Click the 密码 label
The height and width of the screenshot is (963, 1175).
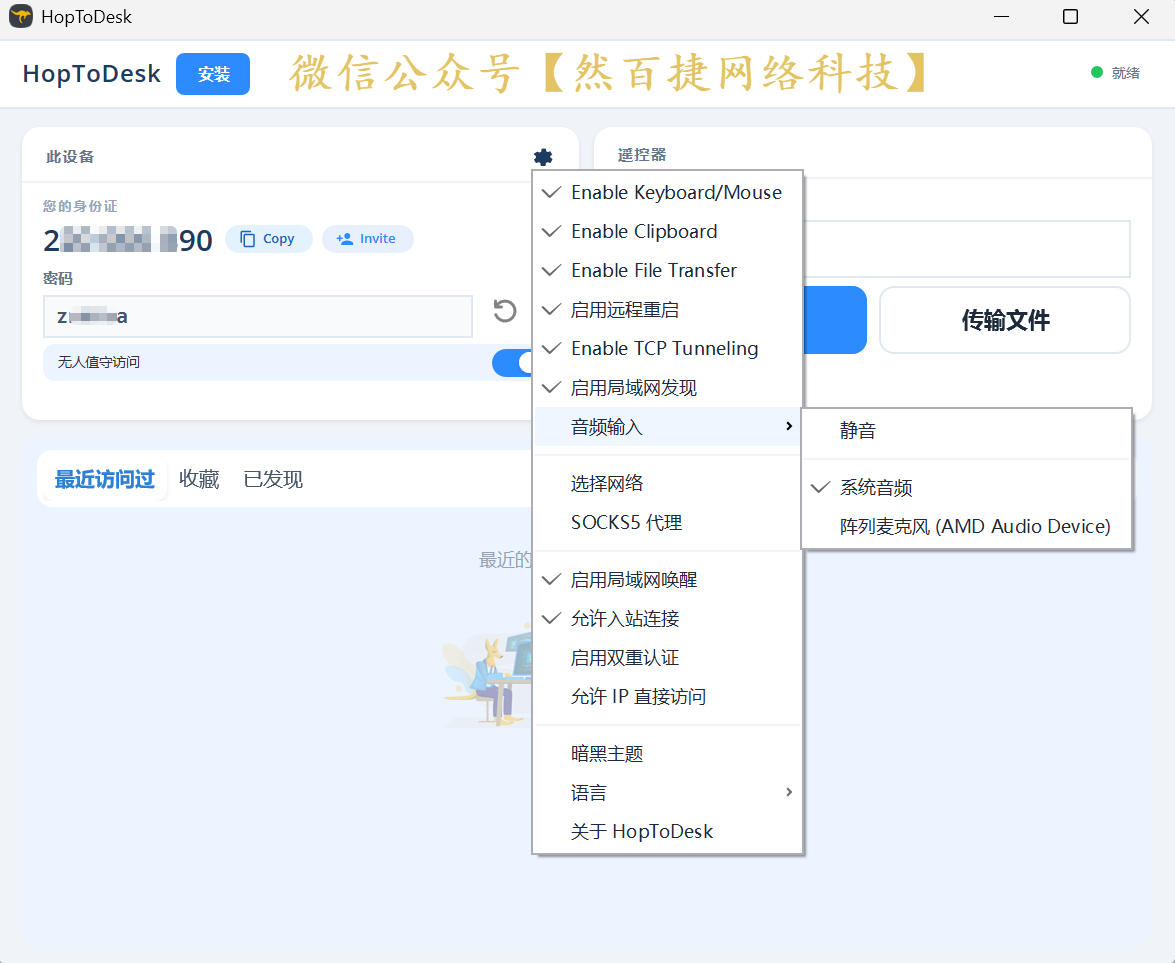point(58,279)
